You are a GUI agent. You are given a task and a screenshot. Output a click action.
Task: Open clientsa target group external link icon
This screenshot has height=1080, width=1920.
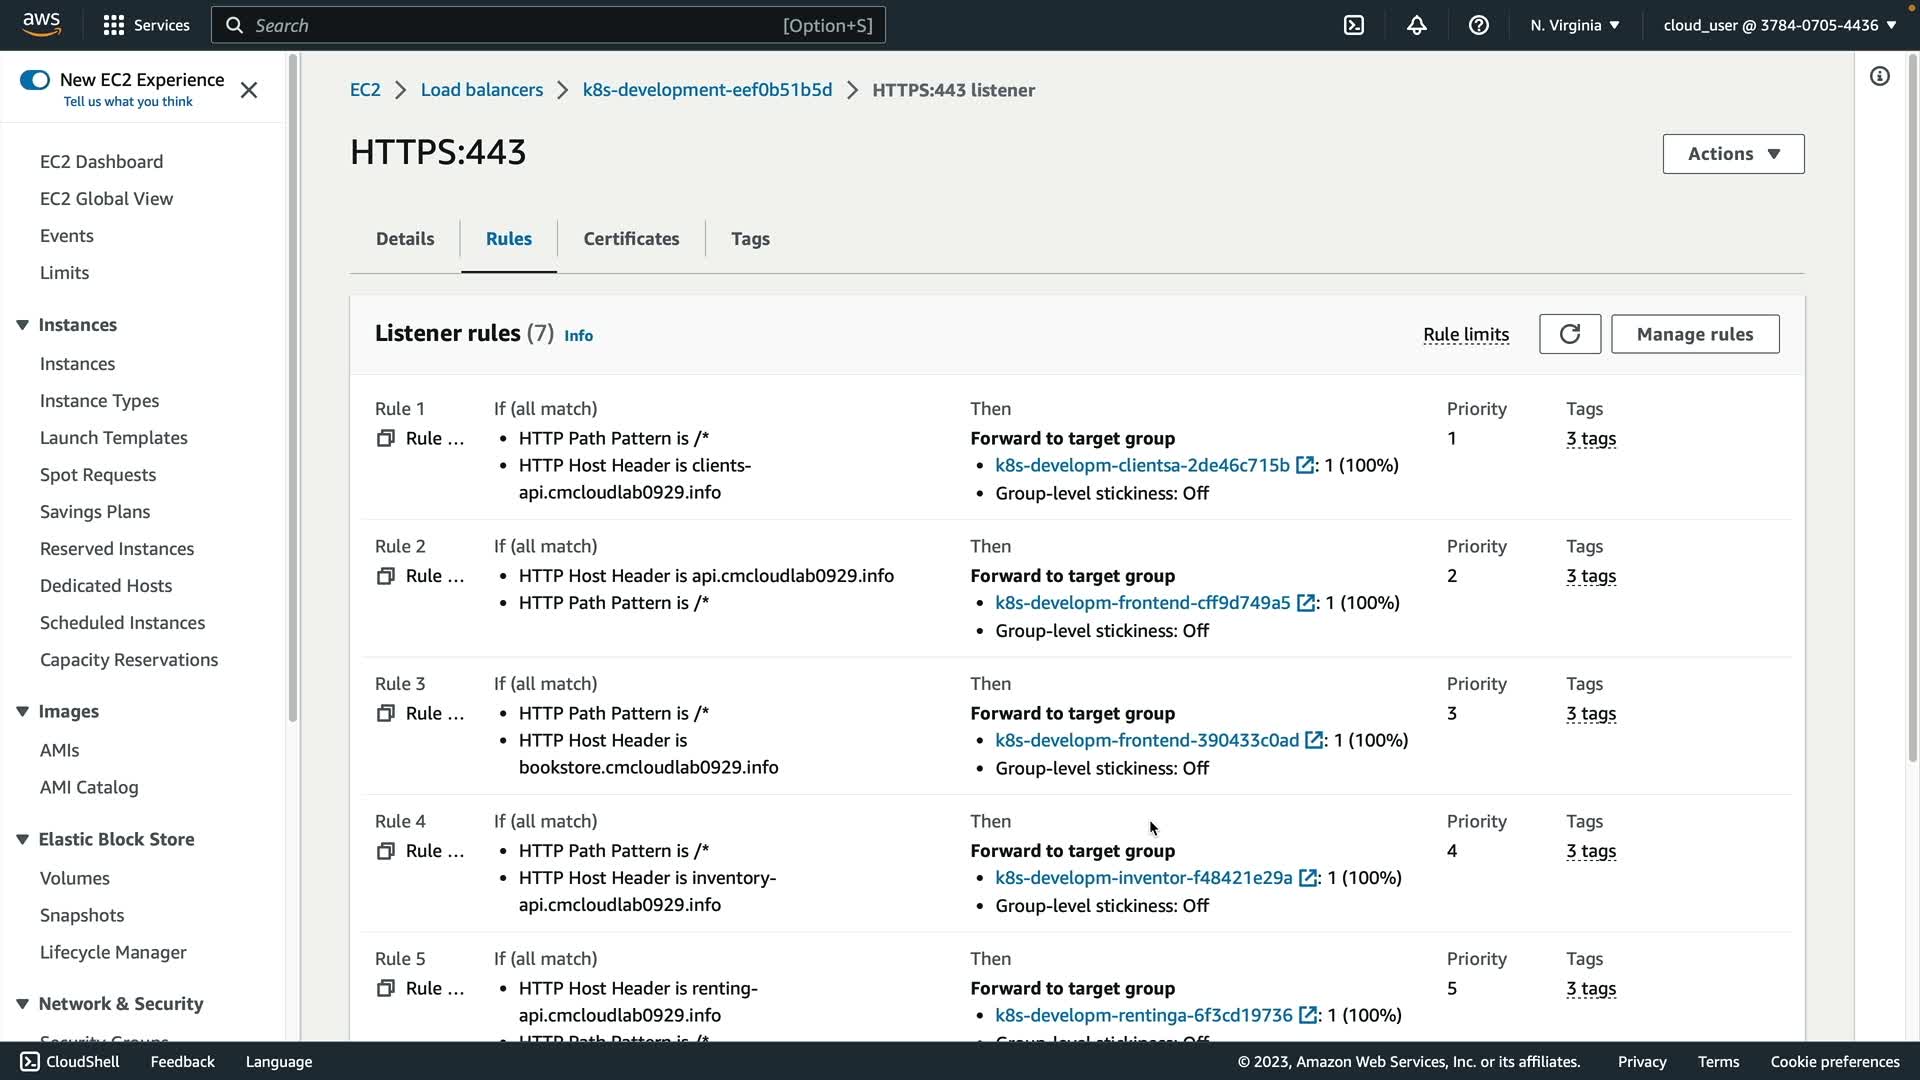[1304, 465]
